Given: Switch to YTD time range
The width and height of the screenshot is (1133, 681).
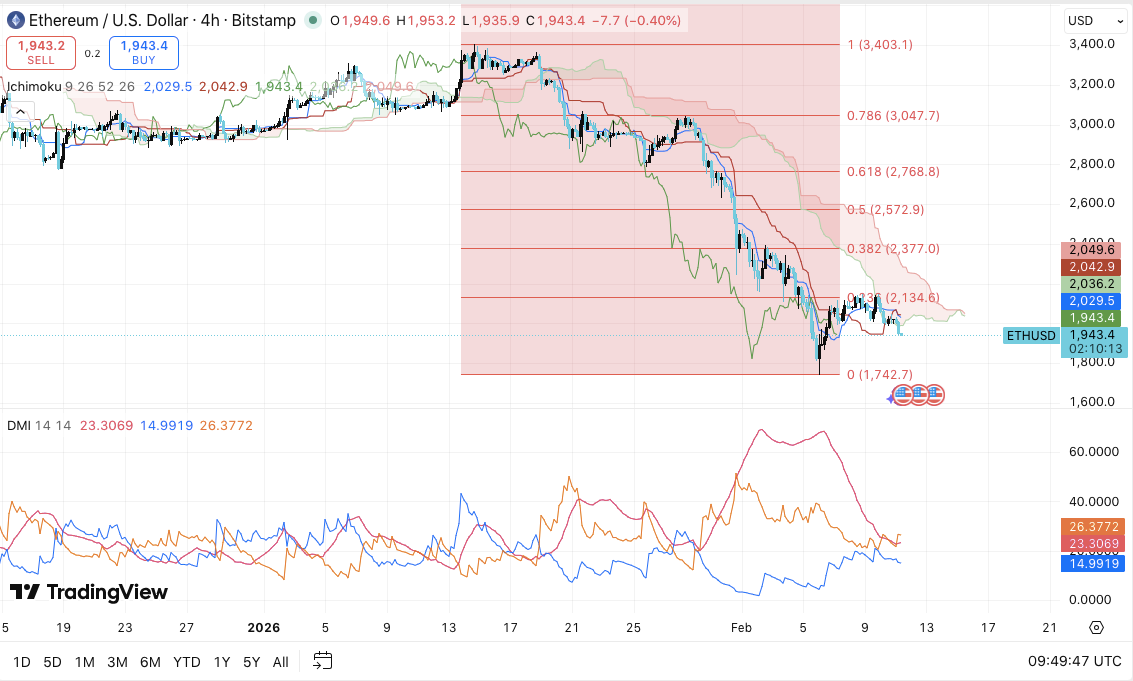Looking at the screenshot, I should (186, 661).
